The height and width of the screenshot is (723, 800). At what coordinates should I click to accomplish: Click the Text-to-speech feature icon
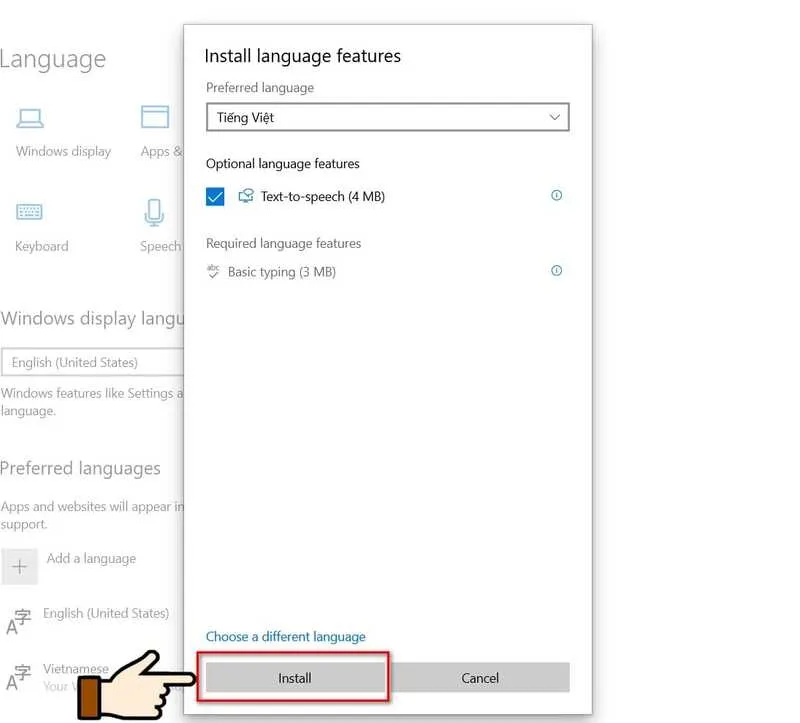coord(246,197)
